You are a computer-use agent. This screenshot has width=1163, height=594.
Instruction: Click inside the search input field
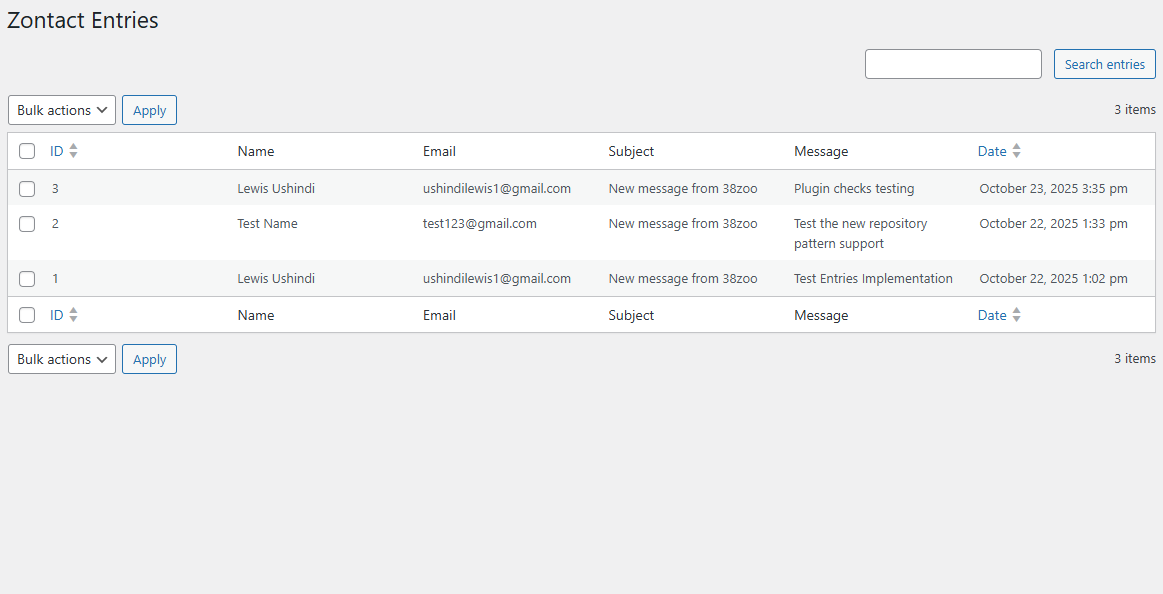(952, 63)
